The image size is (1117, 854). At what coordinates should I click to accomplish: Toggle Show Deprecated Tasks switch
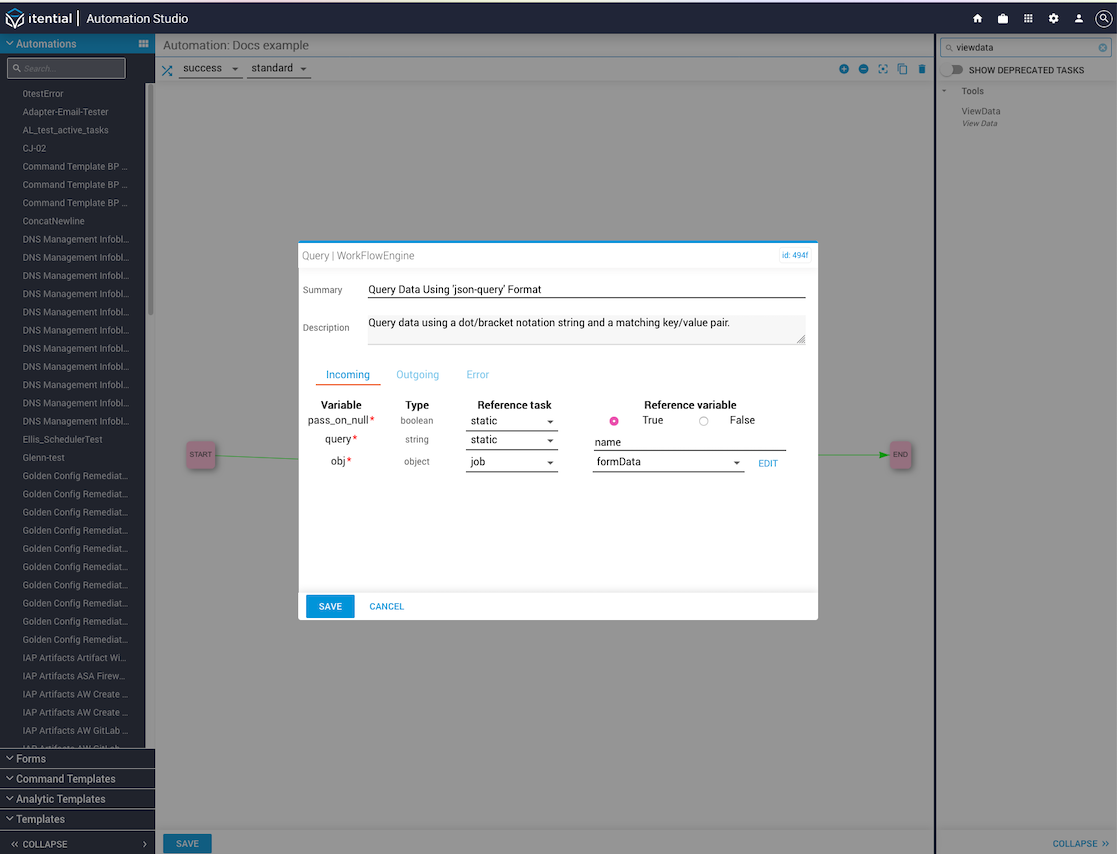[x=952, y=70]
